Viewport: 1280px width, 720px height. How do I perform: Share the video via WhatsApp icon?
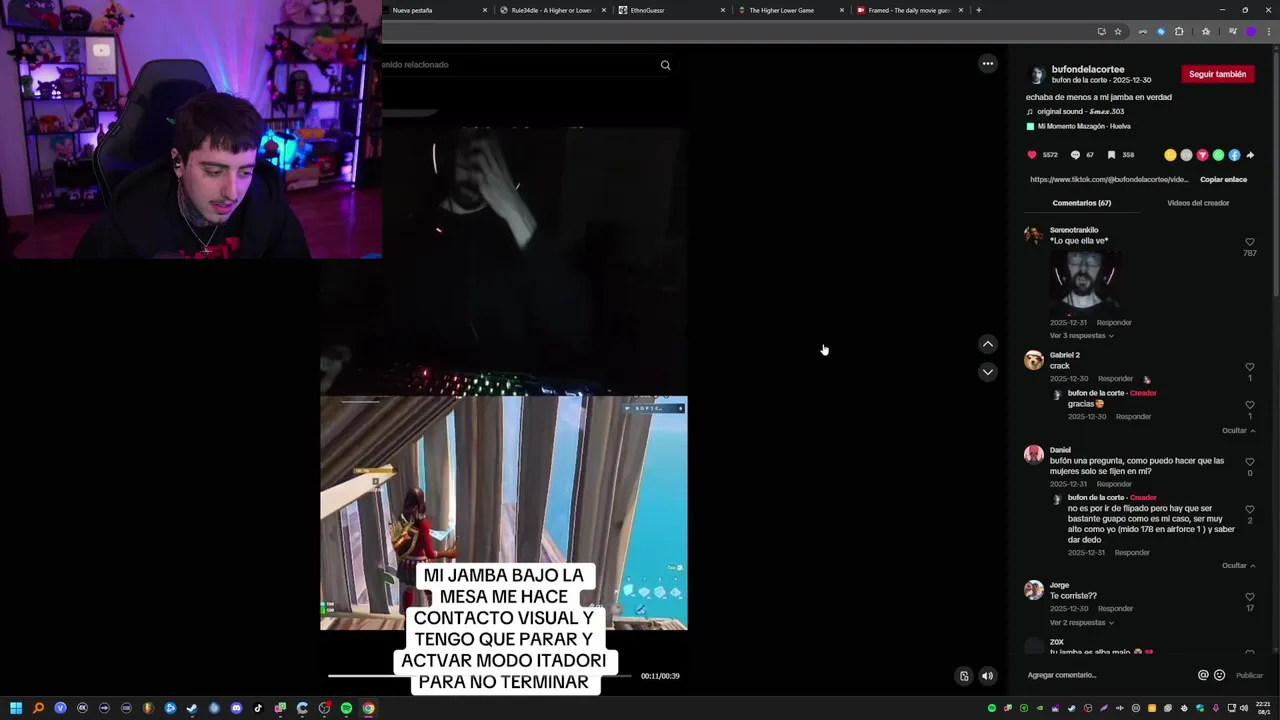click(1218, 155)
